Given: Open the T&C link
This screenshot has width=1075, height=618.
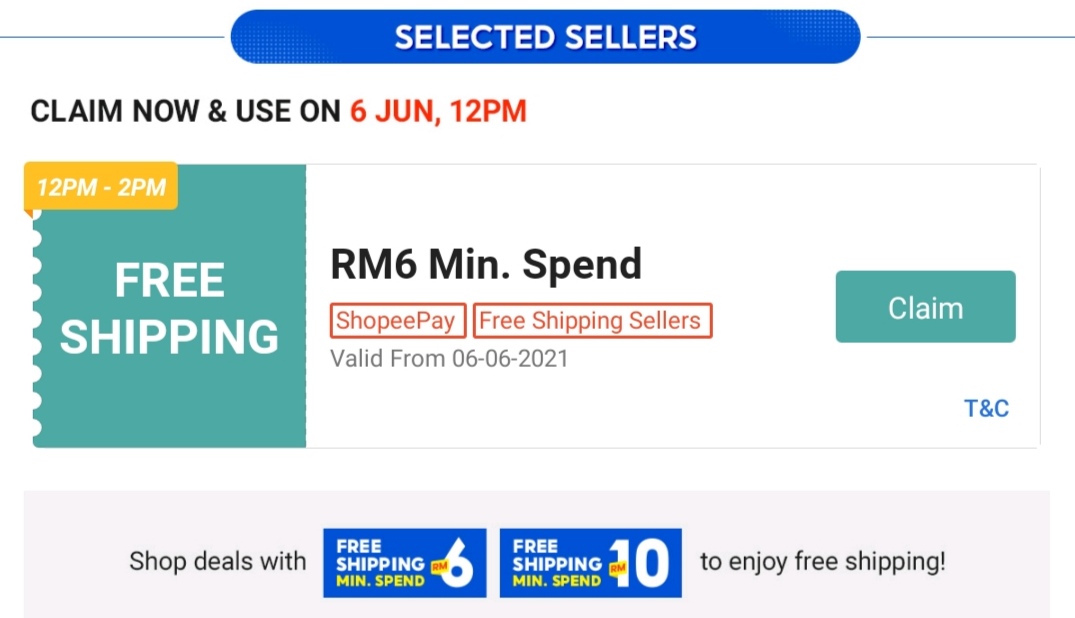Looking at the screenshot, I should tap(986, 409).
